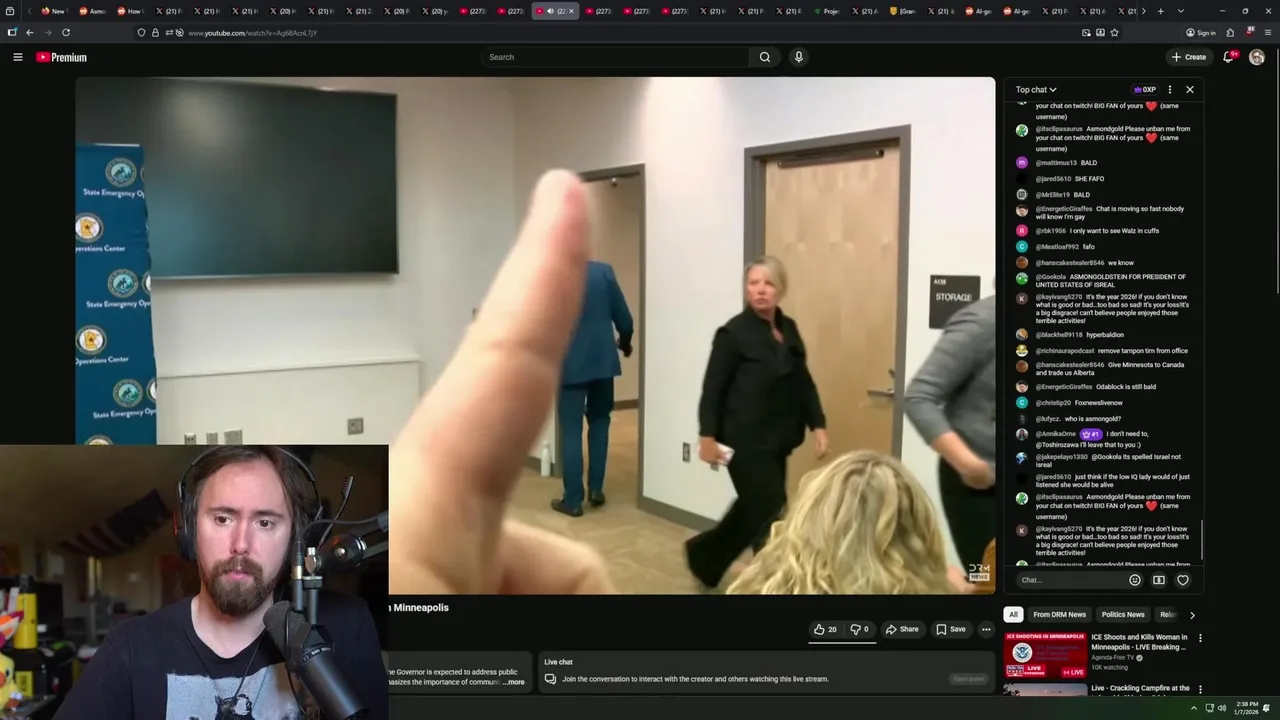This screenshot has width=1280, height=720.
Task: Open the taskbar volume icon
Action: point(1223,709)
